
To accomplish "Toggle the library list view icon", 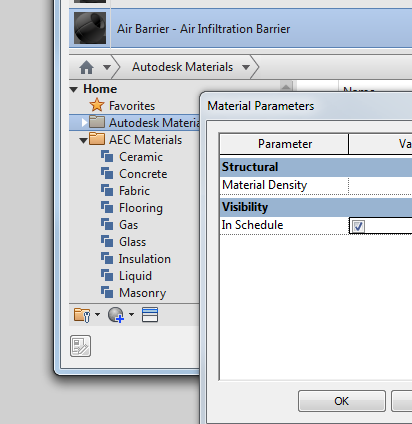I will click(150, 315).
